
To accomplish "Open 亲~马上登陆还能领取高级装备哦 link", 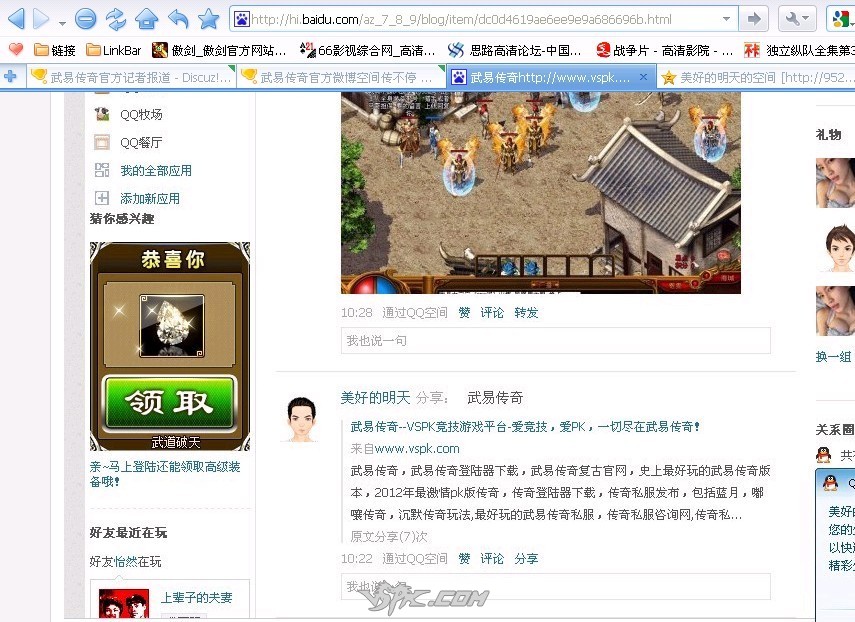I will pos(165,474).
